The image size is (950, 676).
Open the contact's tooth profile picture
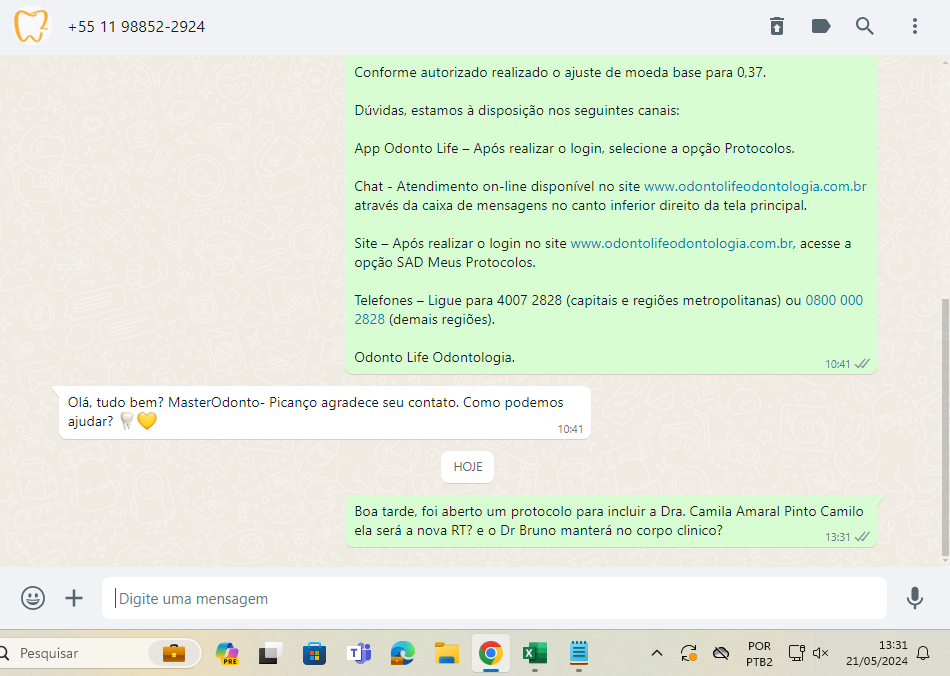(x=31, y=26)
